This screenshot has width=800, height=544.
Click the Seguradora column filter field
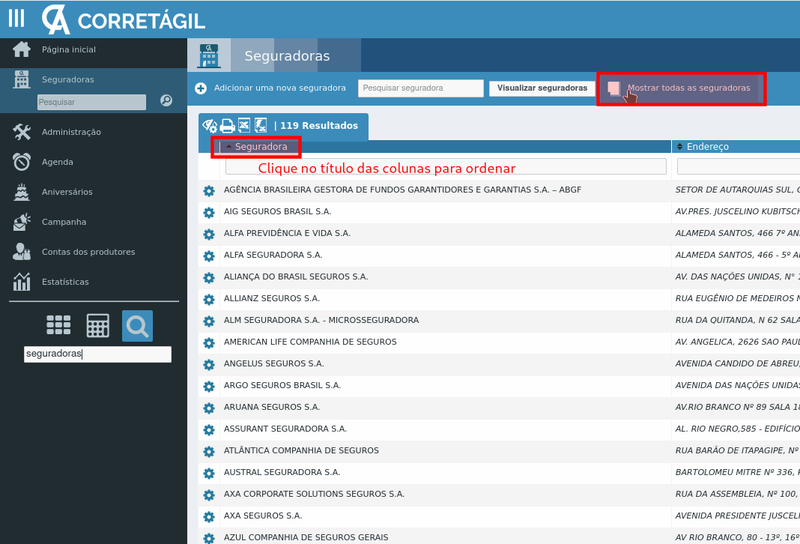coord(445,166)
